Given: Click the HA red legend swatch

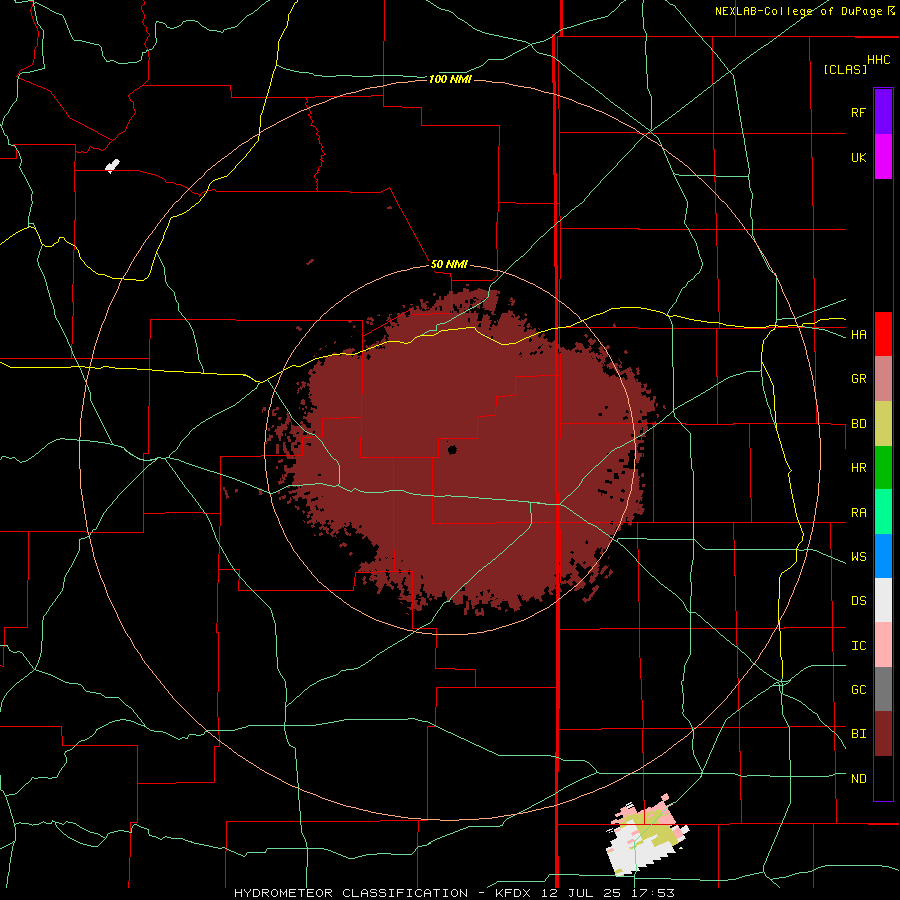Looking at the screenshot, I should (x=883, y=334).
